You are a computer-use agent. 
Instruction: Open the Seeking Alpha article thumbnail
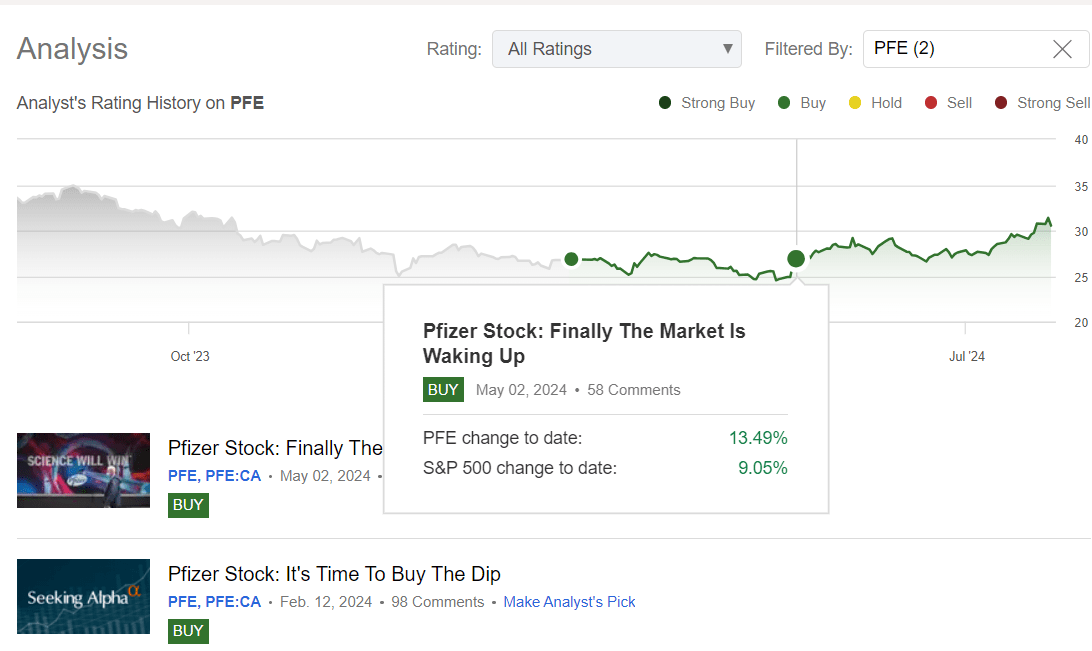[83, 596]
